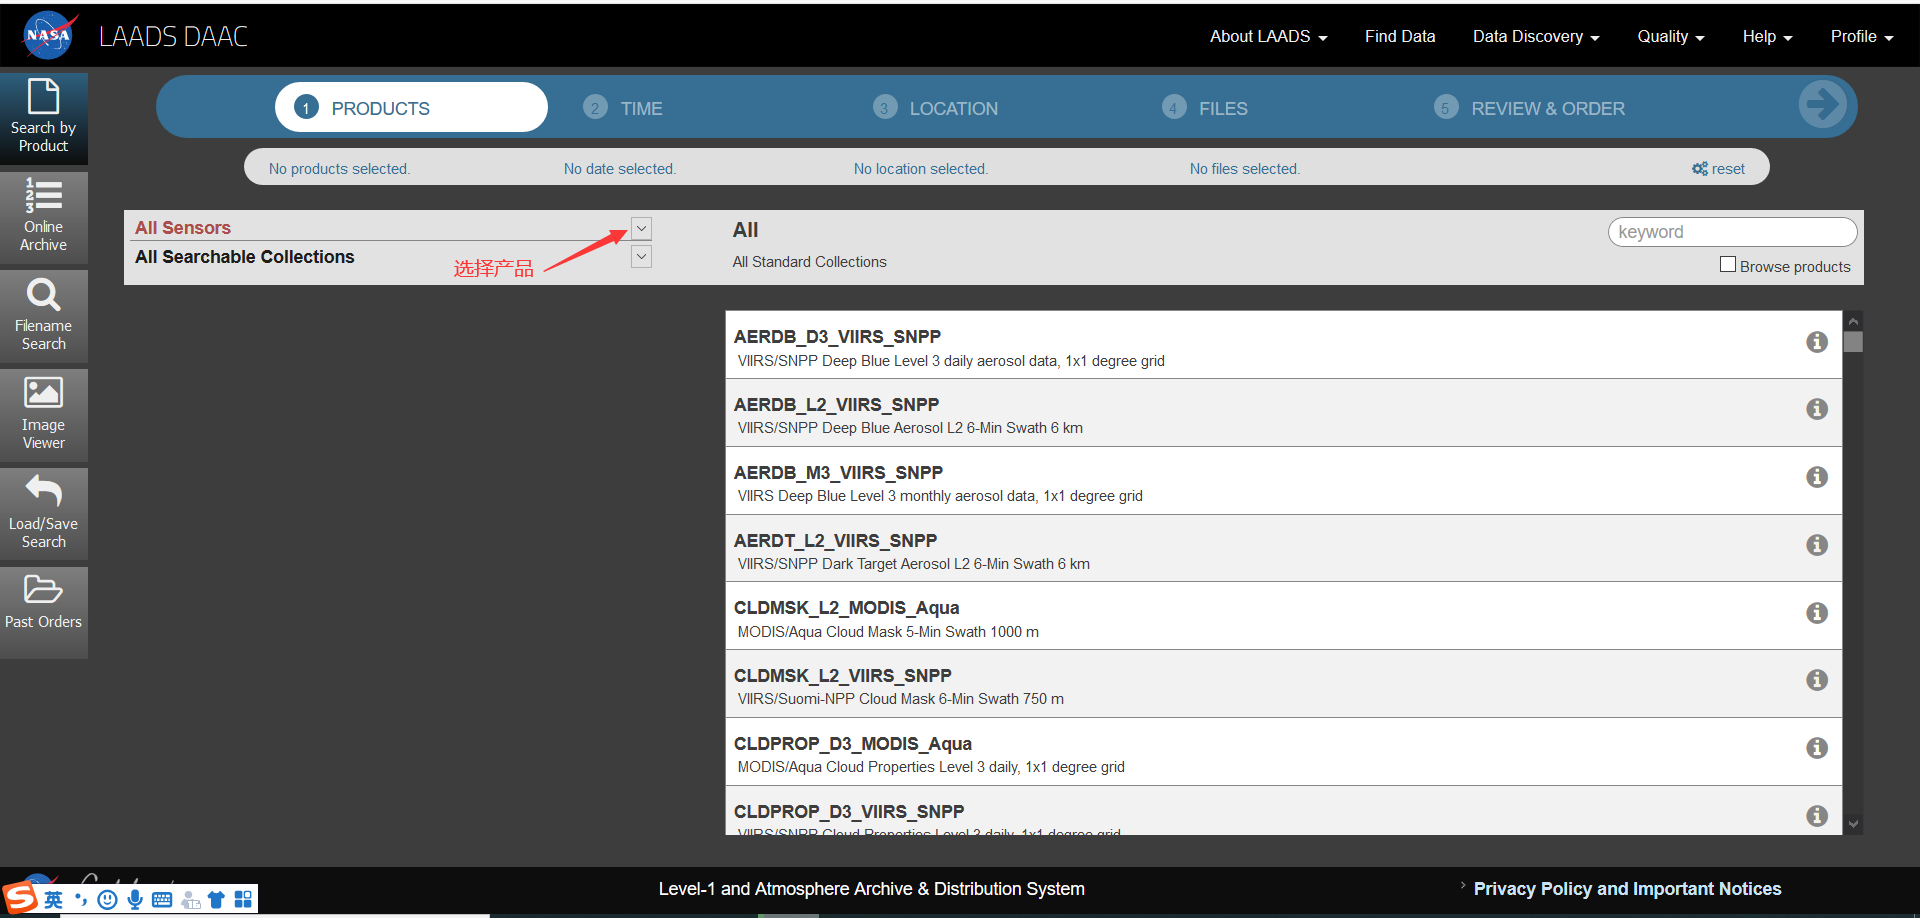Click 'No location selected.' status text
Image resolution: width=1920 pixels, height=918 pixels.
point(921,169)
